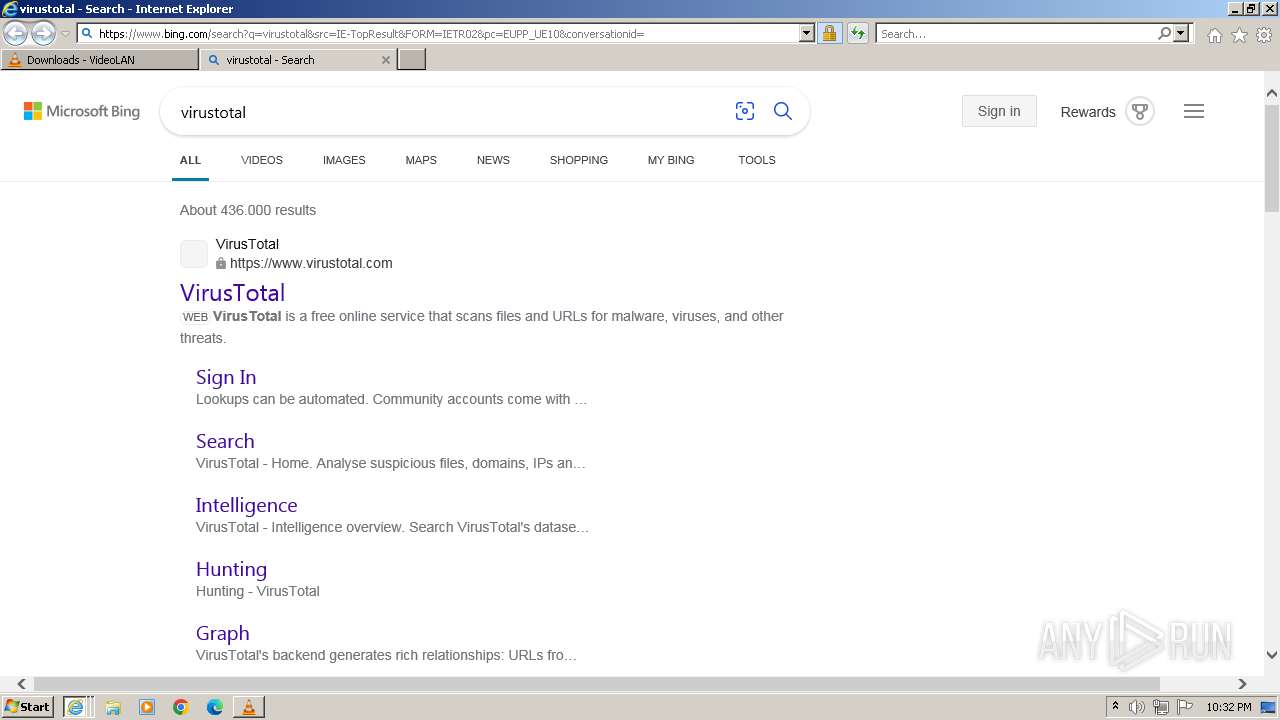
Task: Open the https://www.virustotal.com URL link
Action: [x=311, y=264]
